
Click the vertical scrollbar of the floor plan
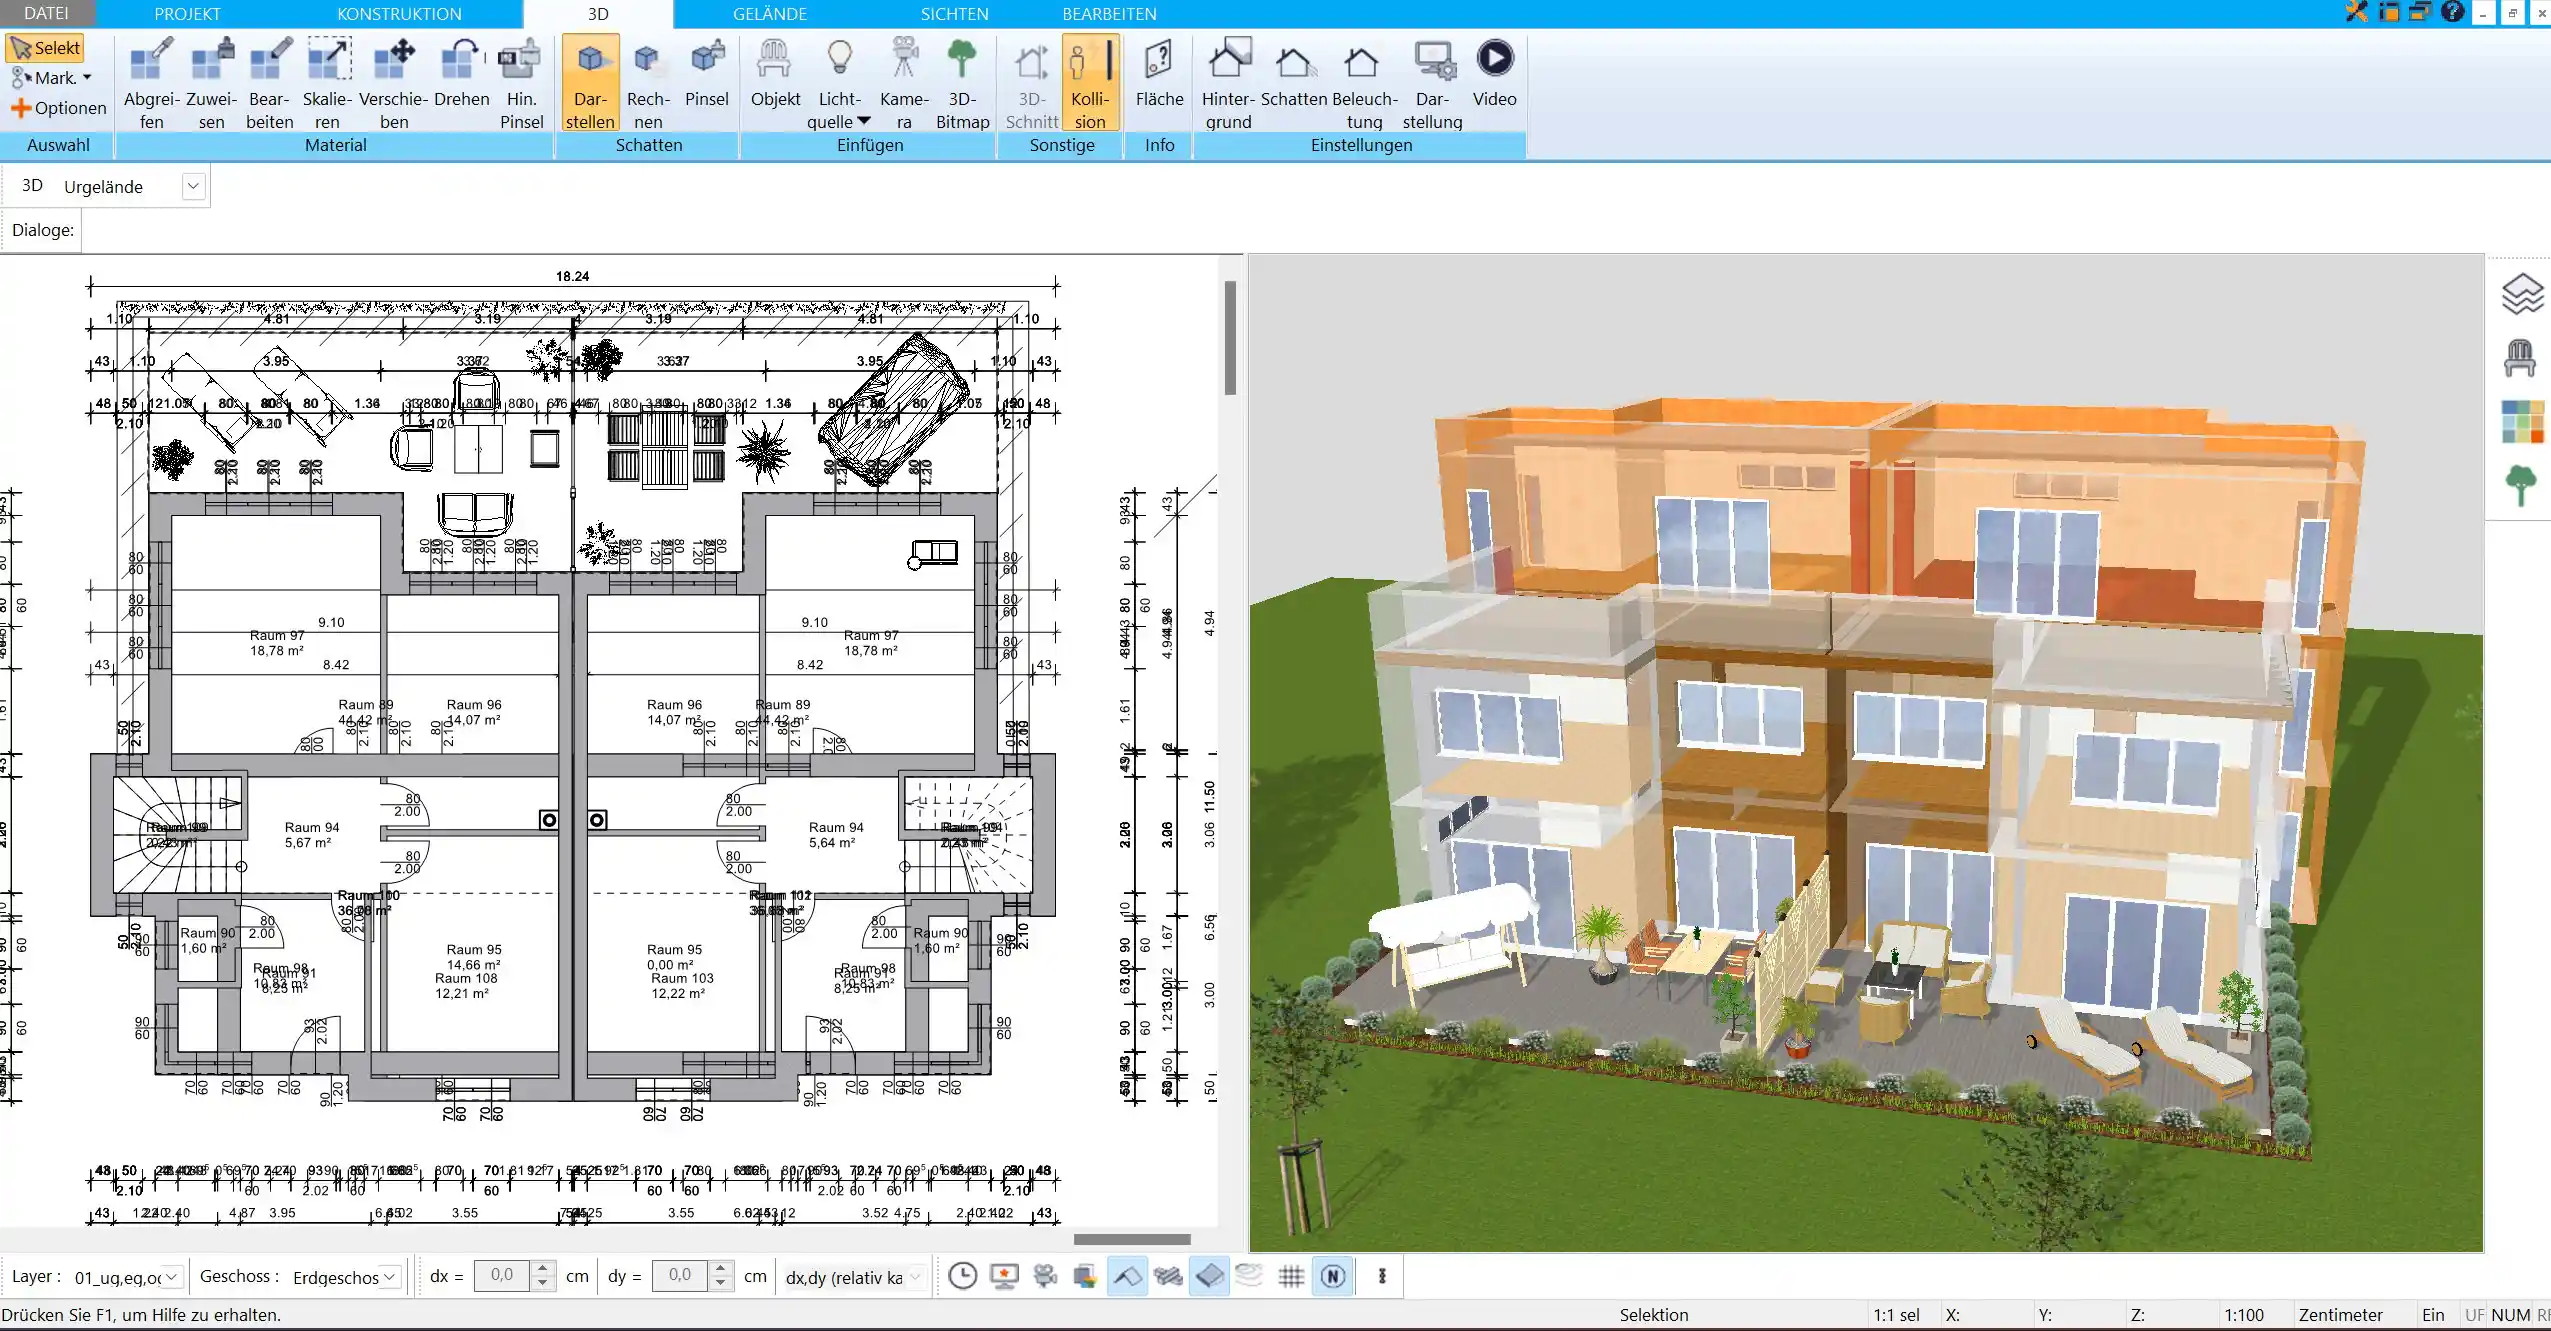click(x=1230, y=337)
